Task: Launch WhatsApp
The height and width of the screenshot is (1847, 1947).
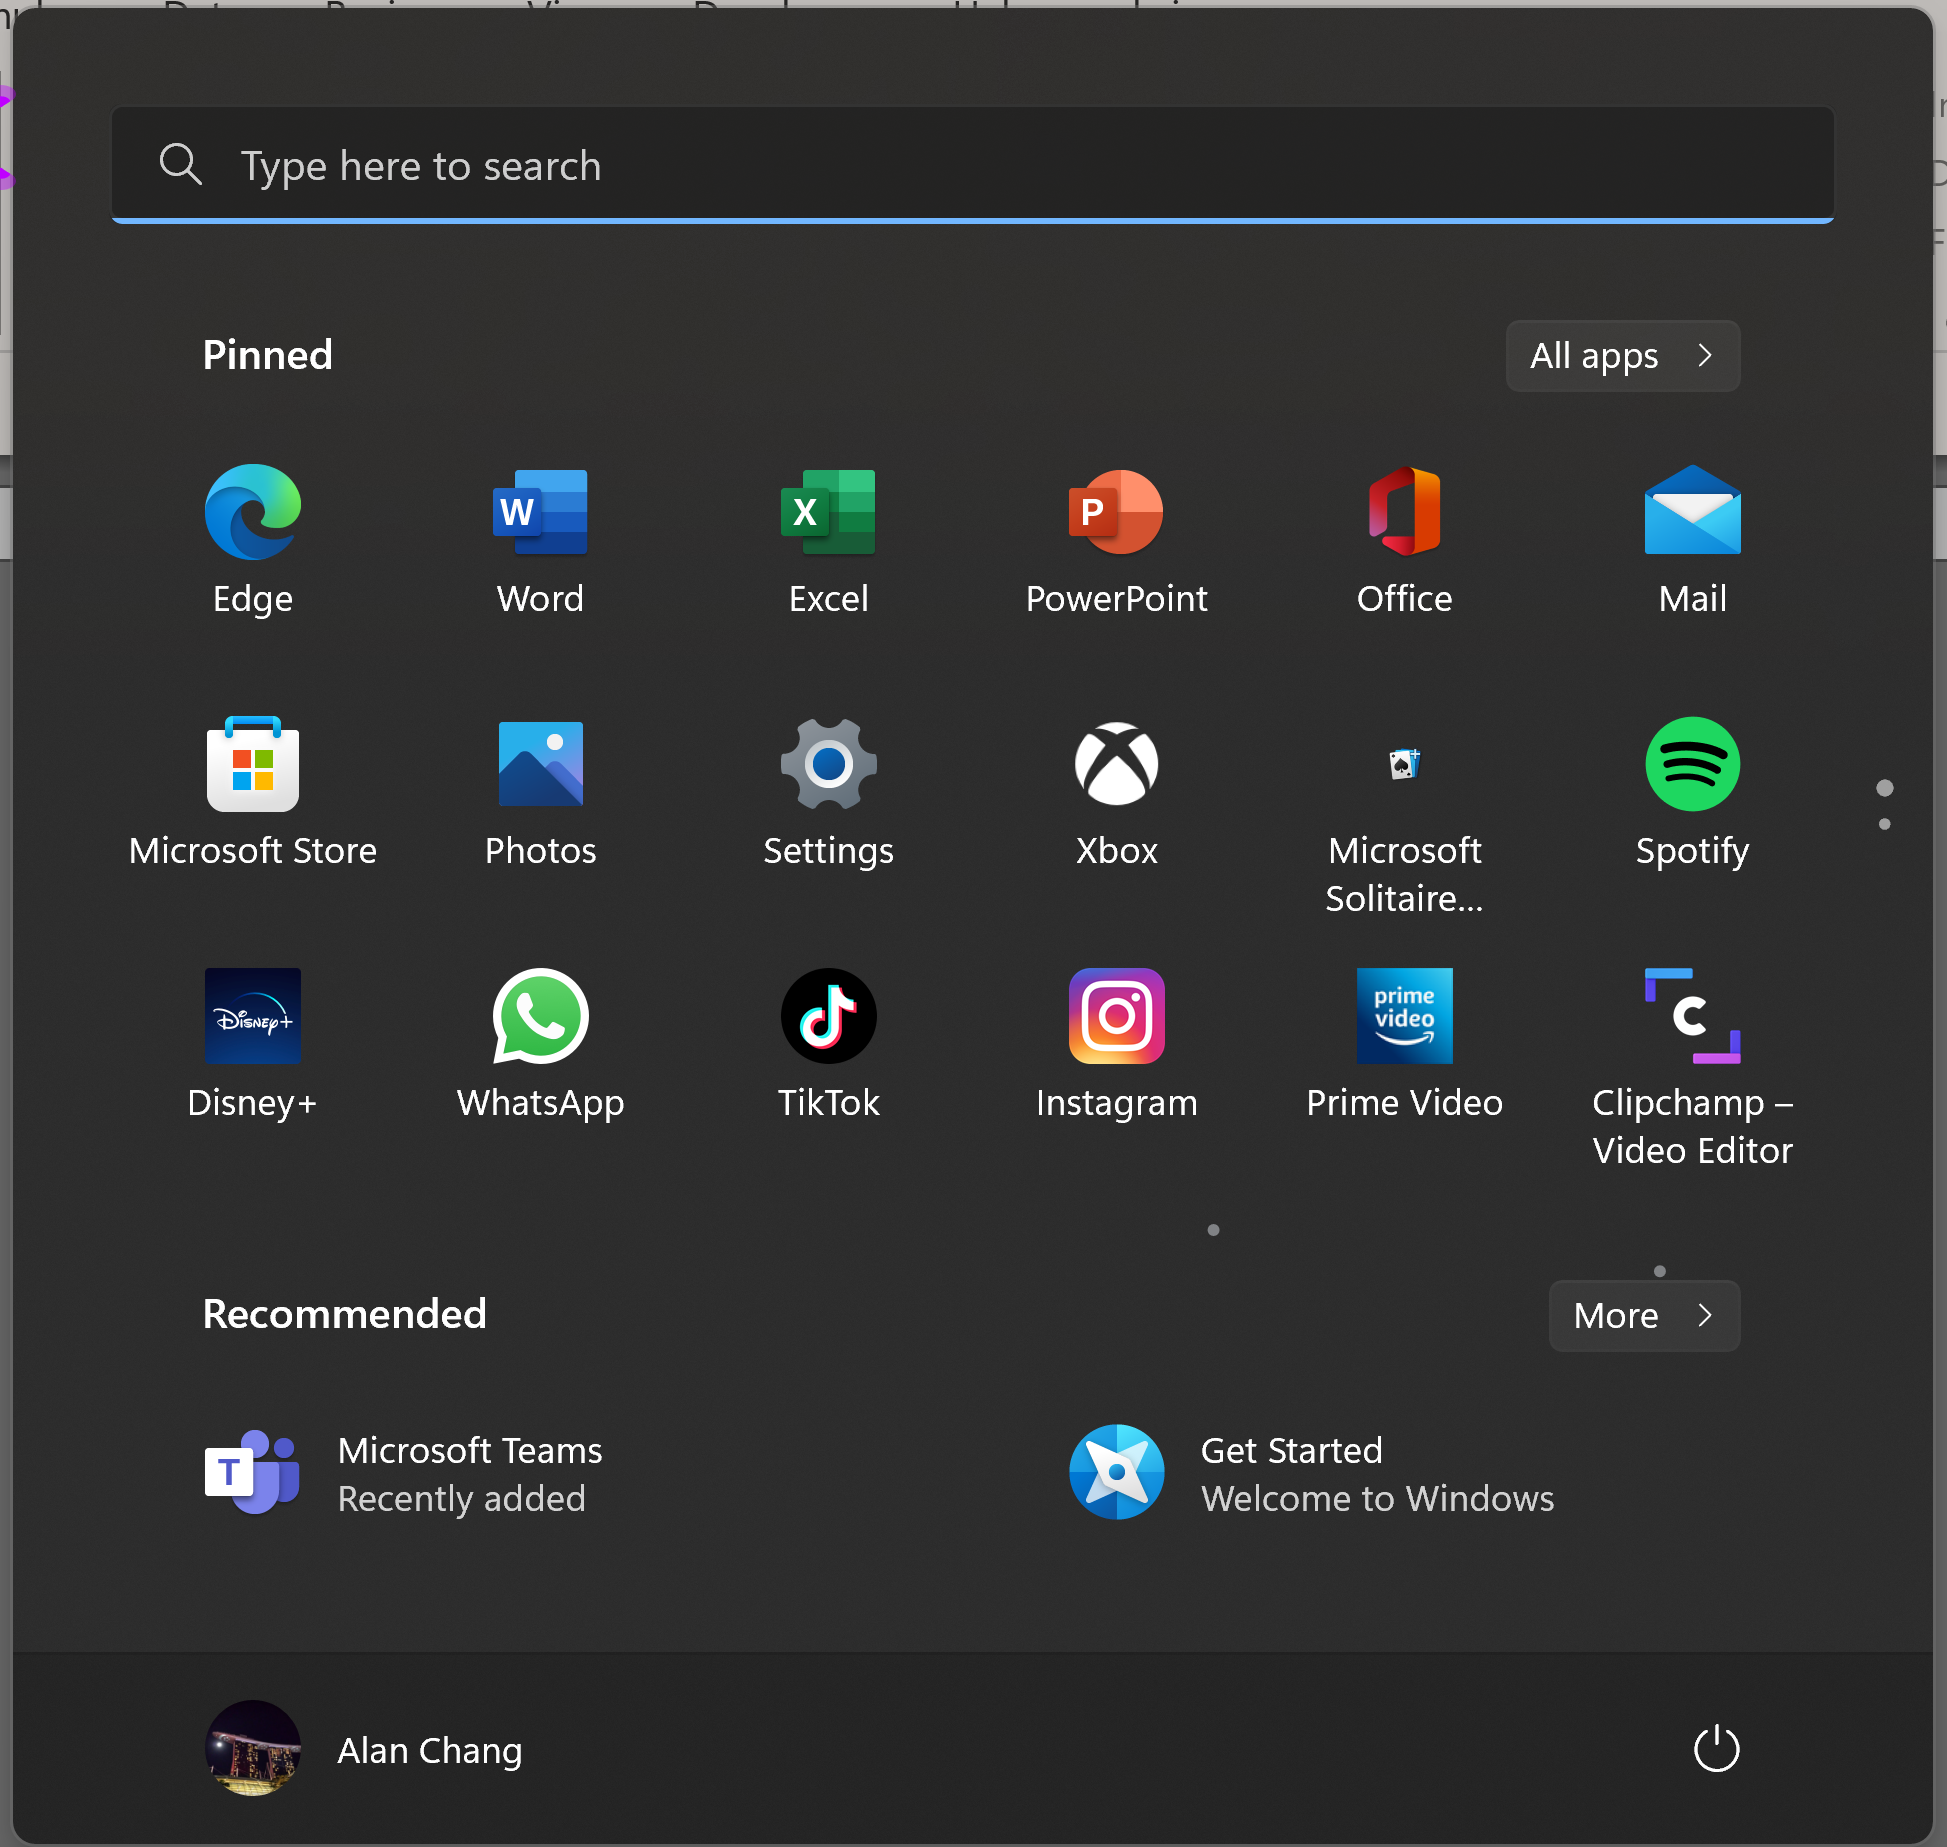Action: (x=540, y=1016)
